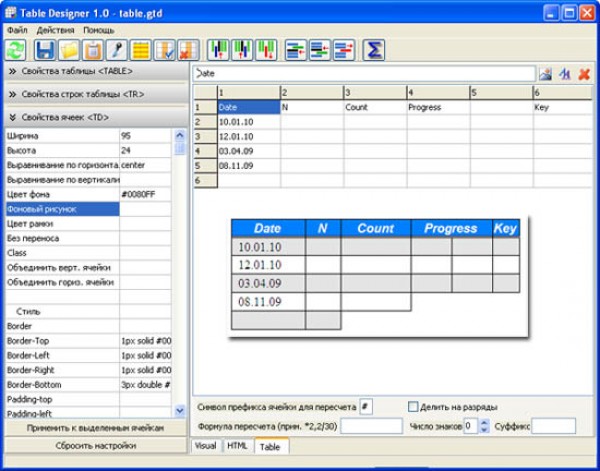Click 'Применить к выделенным ячейкам' button
The image size is (600, 471).
click(95, 428)
